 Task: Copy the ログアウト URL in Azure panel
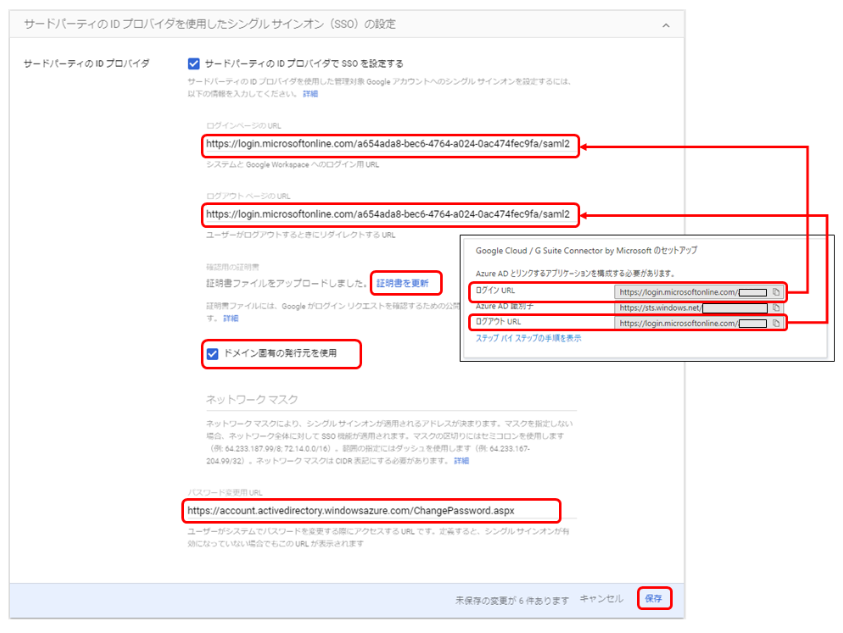pyautogui.click(x=776, y=323)
